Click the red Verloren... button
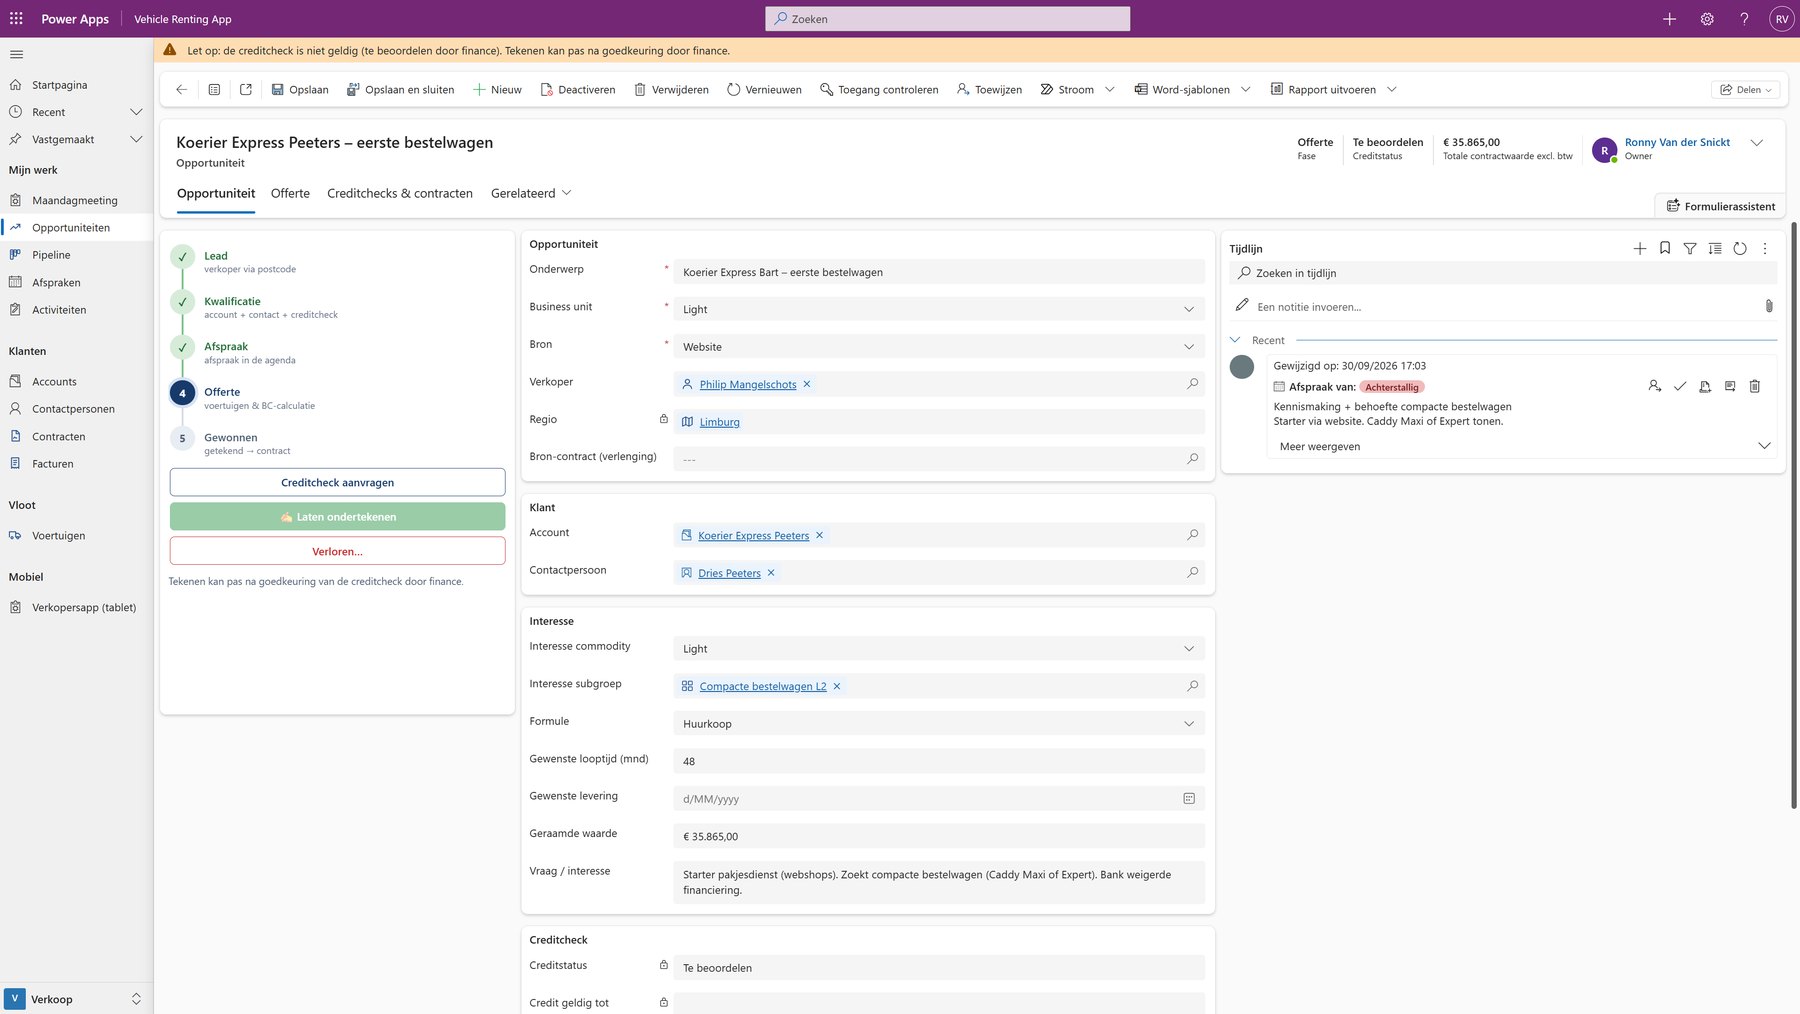This screenshot has height=1014, width=1800. click(338, 551)
